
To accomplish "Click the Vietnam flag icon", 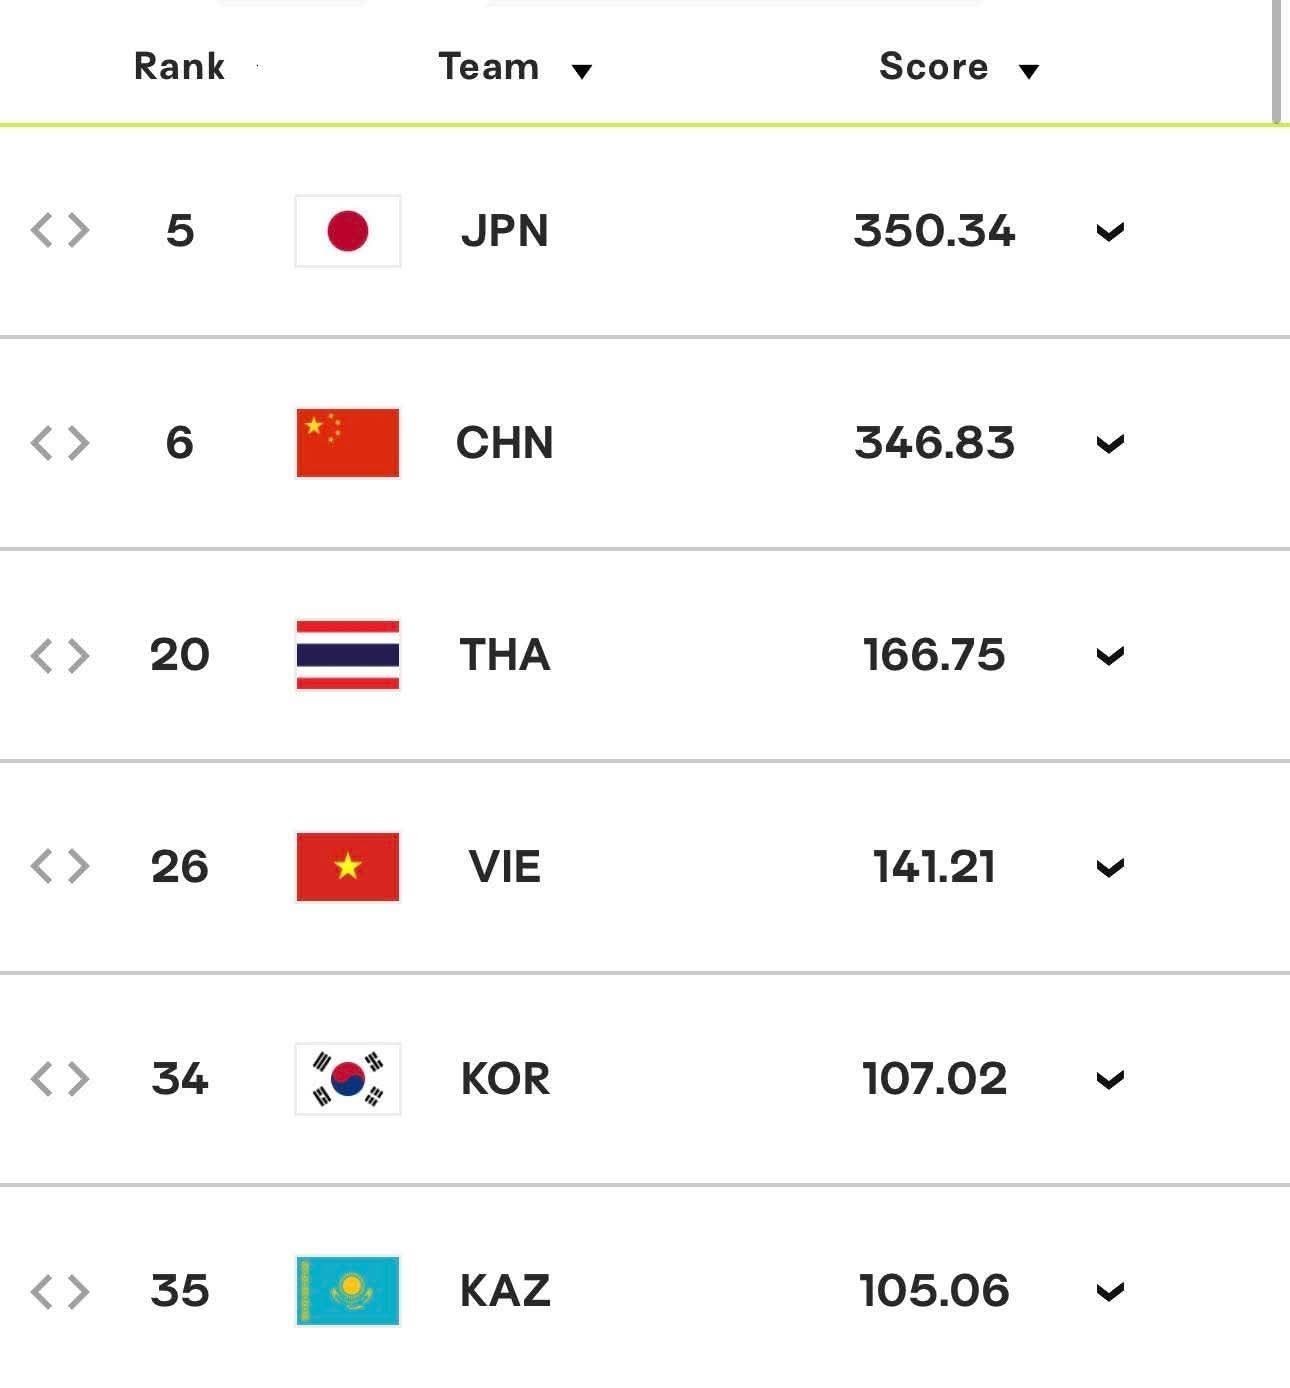I will pyautogui.click(x=348, y=867).
